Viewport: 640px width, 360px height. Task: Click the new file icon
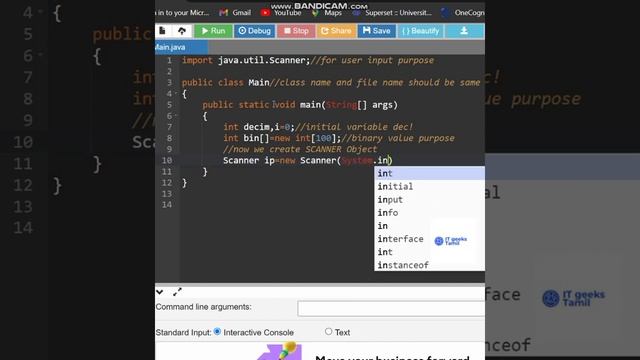coord(162,31)
